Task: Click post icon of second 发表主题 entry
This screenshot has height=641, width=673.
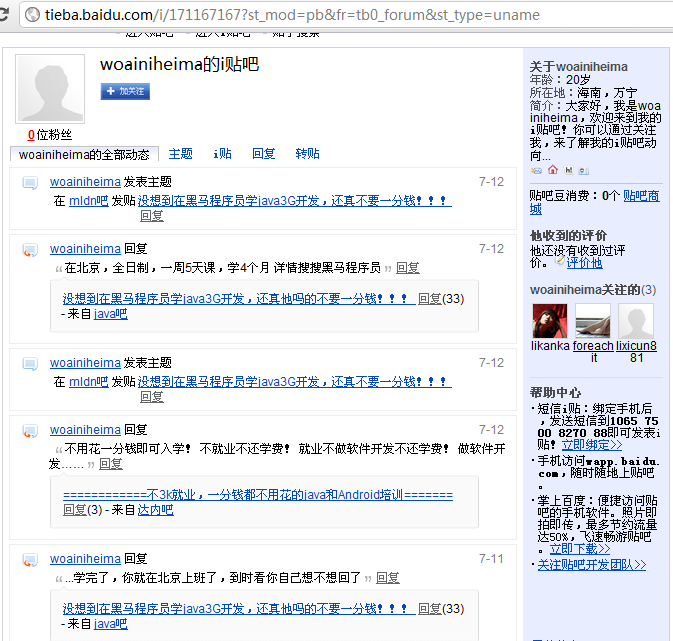Action: coord(30,364)
